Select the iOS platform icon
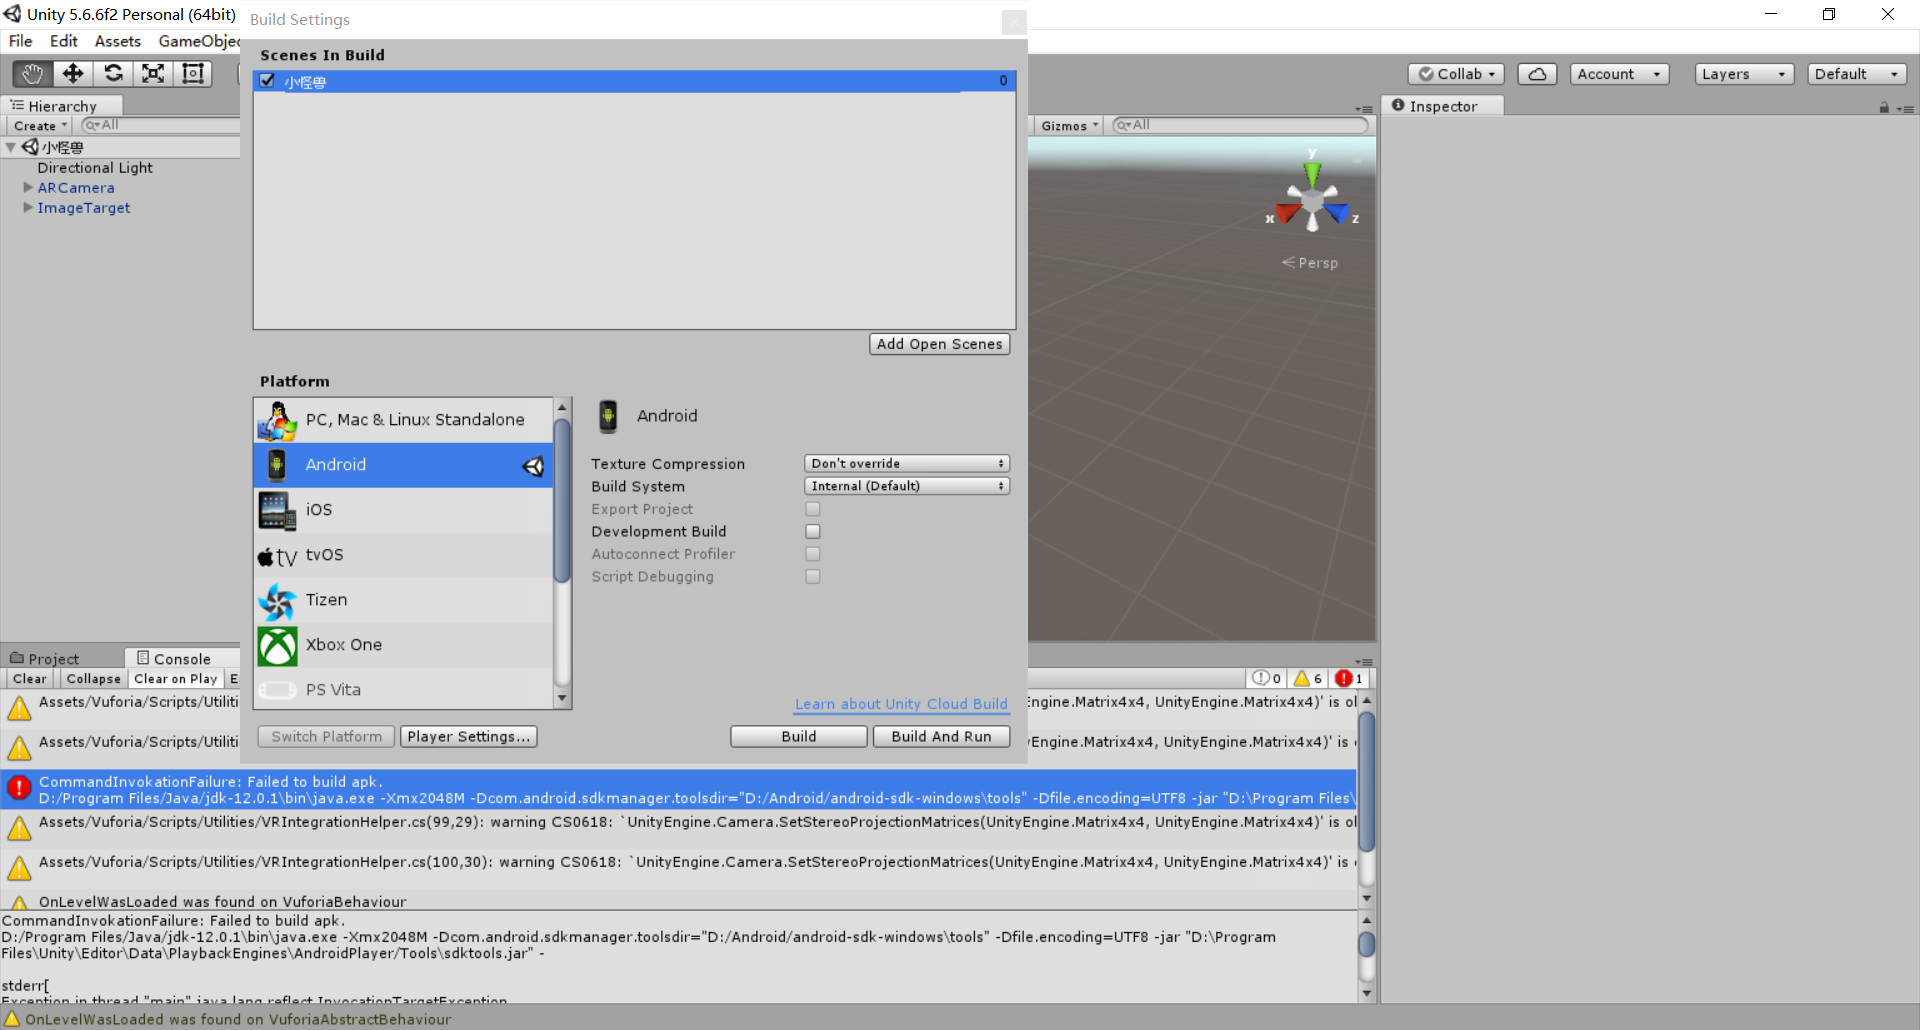The height and width of the screenshot is (1030, 1920). (278, 510)
